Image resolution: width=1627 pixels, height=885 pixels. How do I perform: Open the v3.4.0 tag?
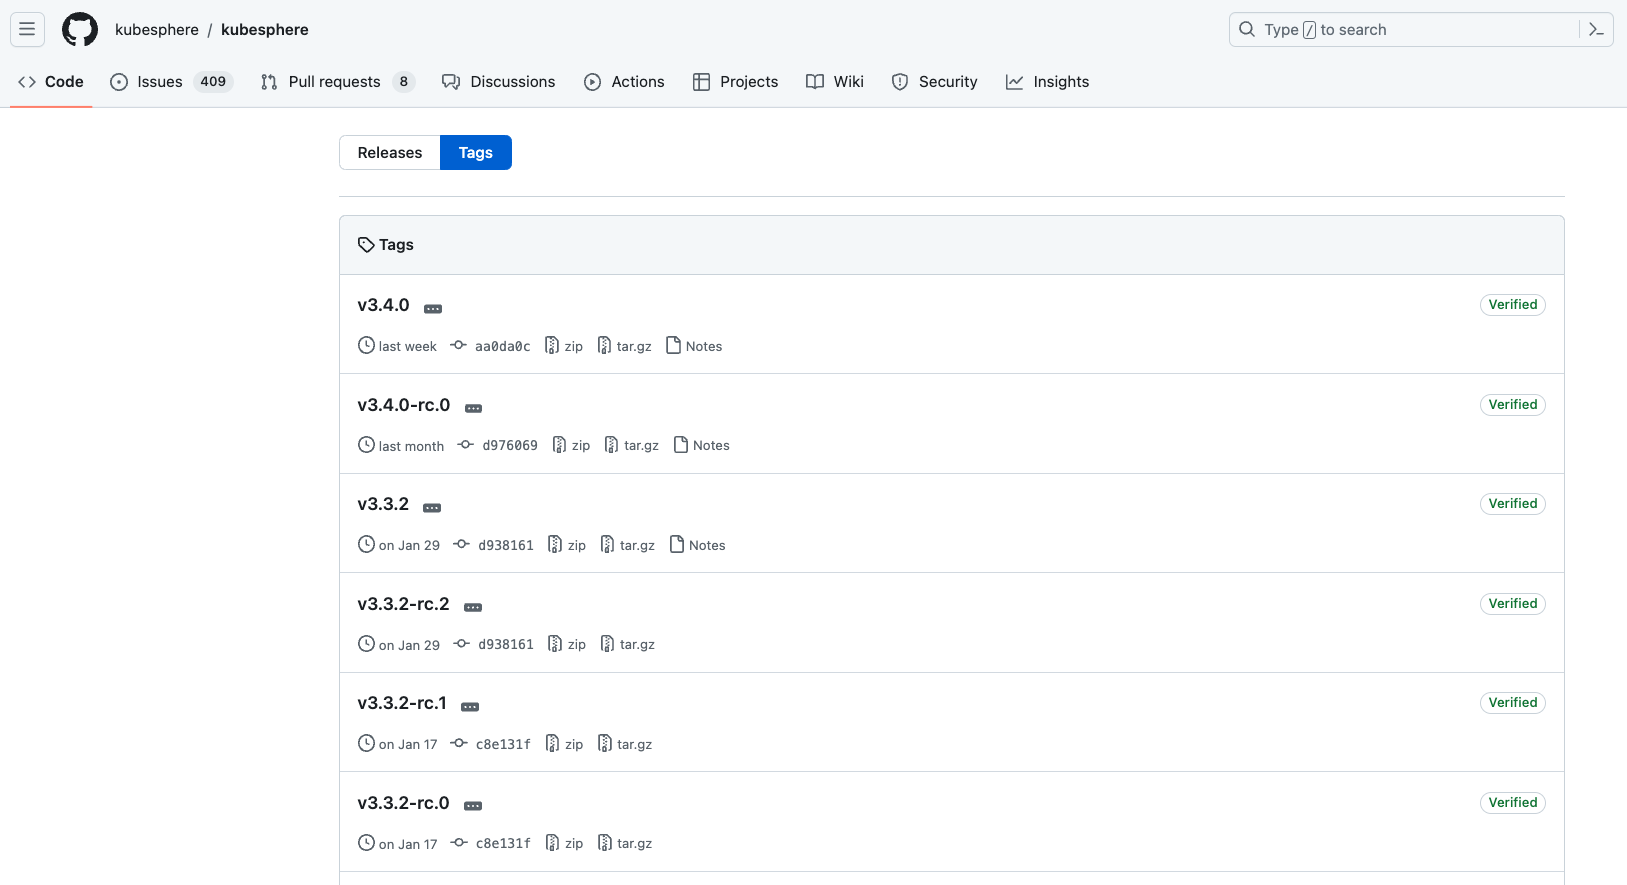click(x=383, y=305)
